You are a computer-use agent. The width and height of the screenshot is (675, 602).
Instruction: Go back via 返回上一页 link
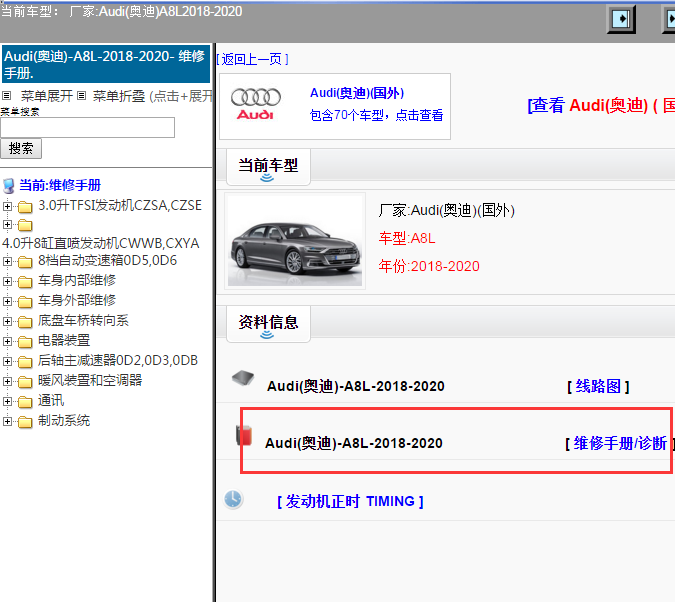(252, 59)
